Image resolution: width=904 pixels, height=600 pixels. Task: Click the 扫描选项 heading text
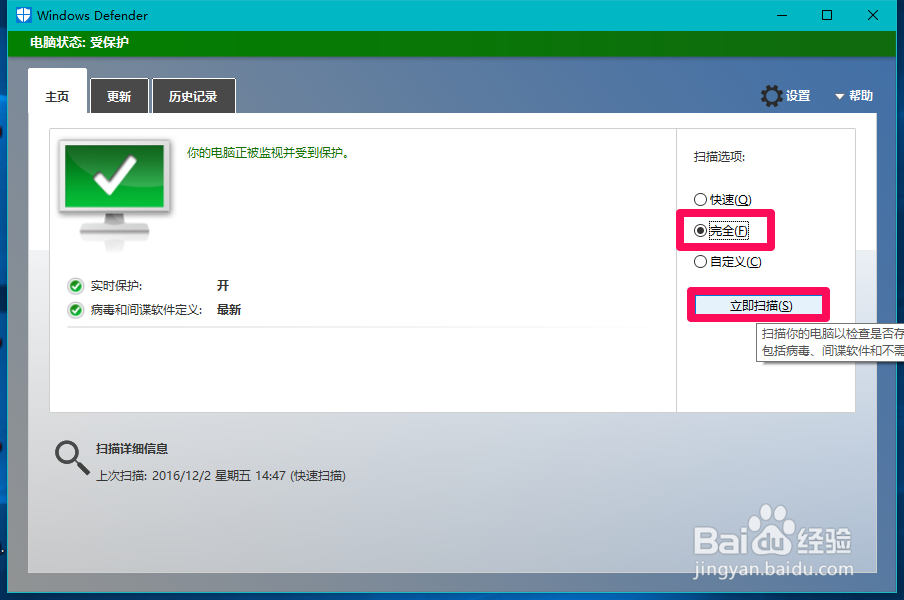[x=720, y=157]
